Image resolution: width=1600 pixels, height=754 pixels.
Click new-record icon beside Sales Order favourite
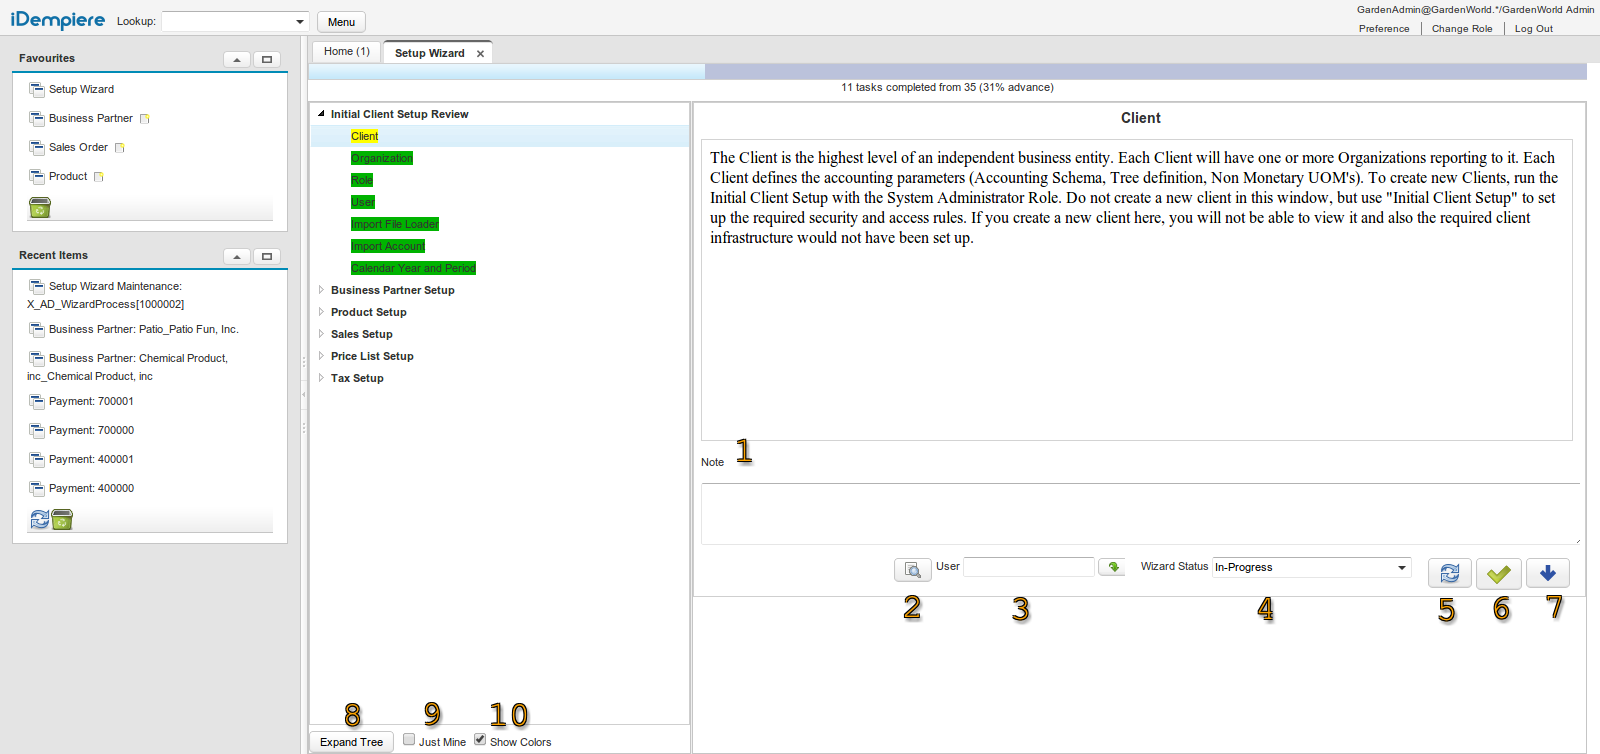pos(119,148)
